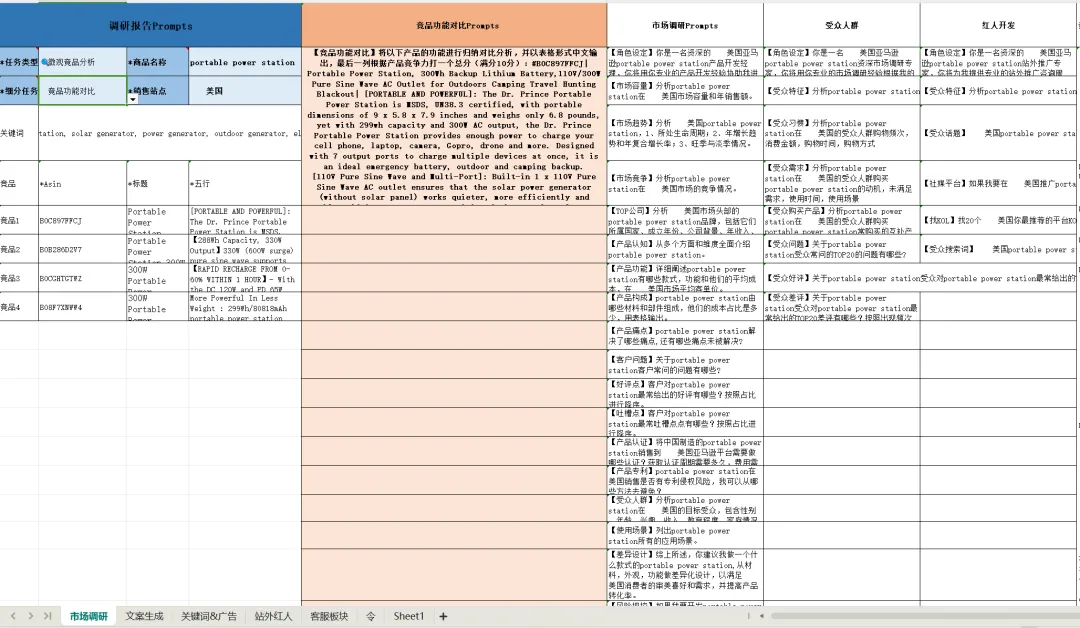Switch to the Sheet1 tab
This screenshot has height=628, width=1080.
tap(408, 616)
